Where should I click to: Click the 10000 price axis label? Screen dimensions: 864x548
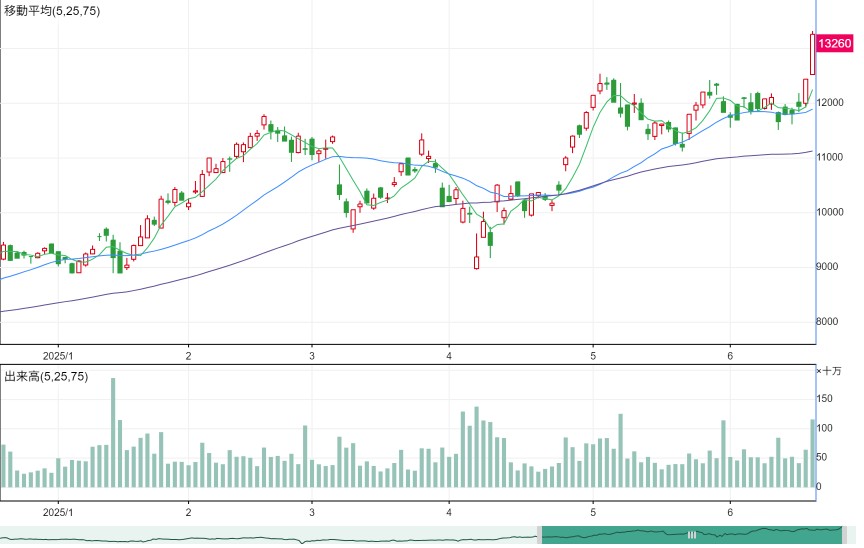830,212
